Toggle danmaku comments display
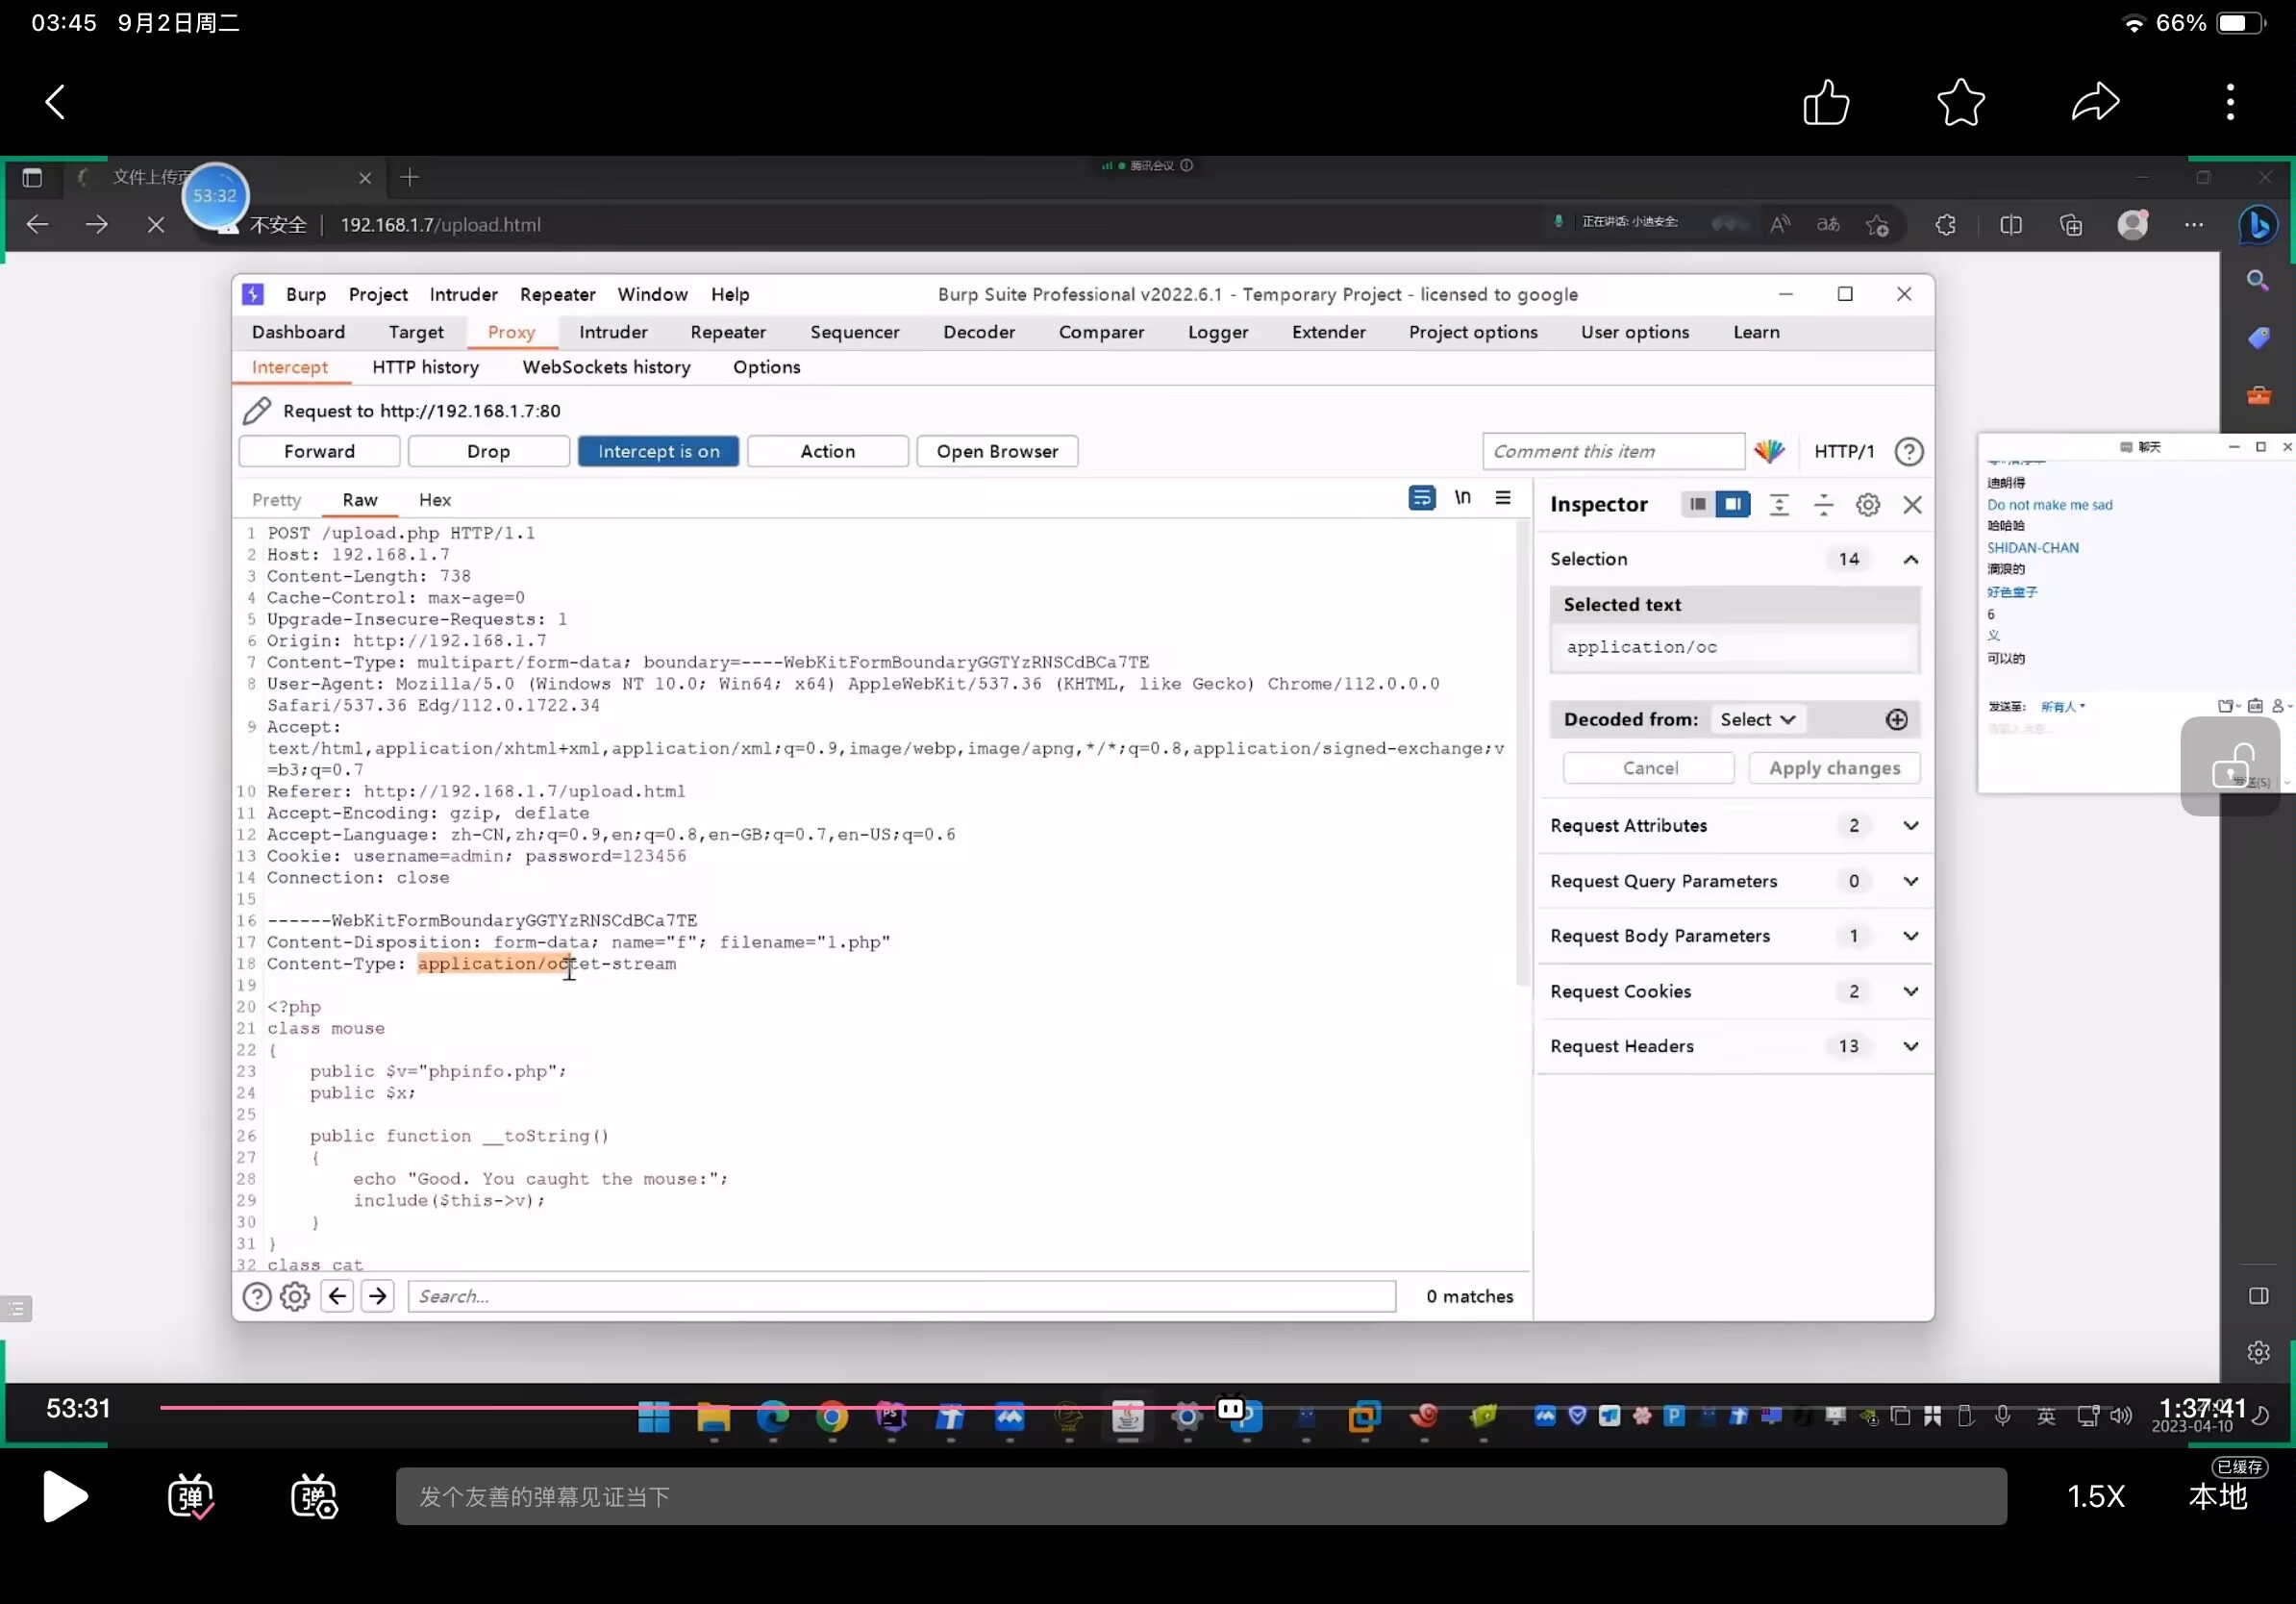The image size is (2296, 1604). [x=190, y=1496]
